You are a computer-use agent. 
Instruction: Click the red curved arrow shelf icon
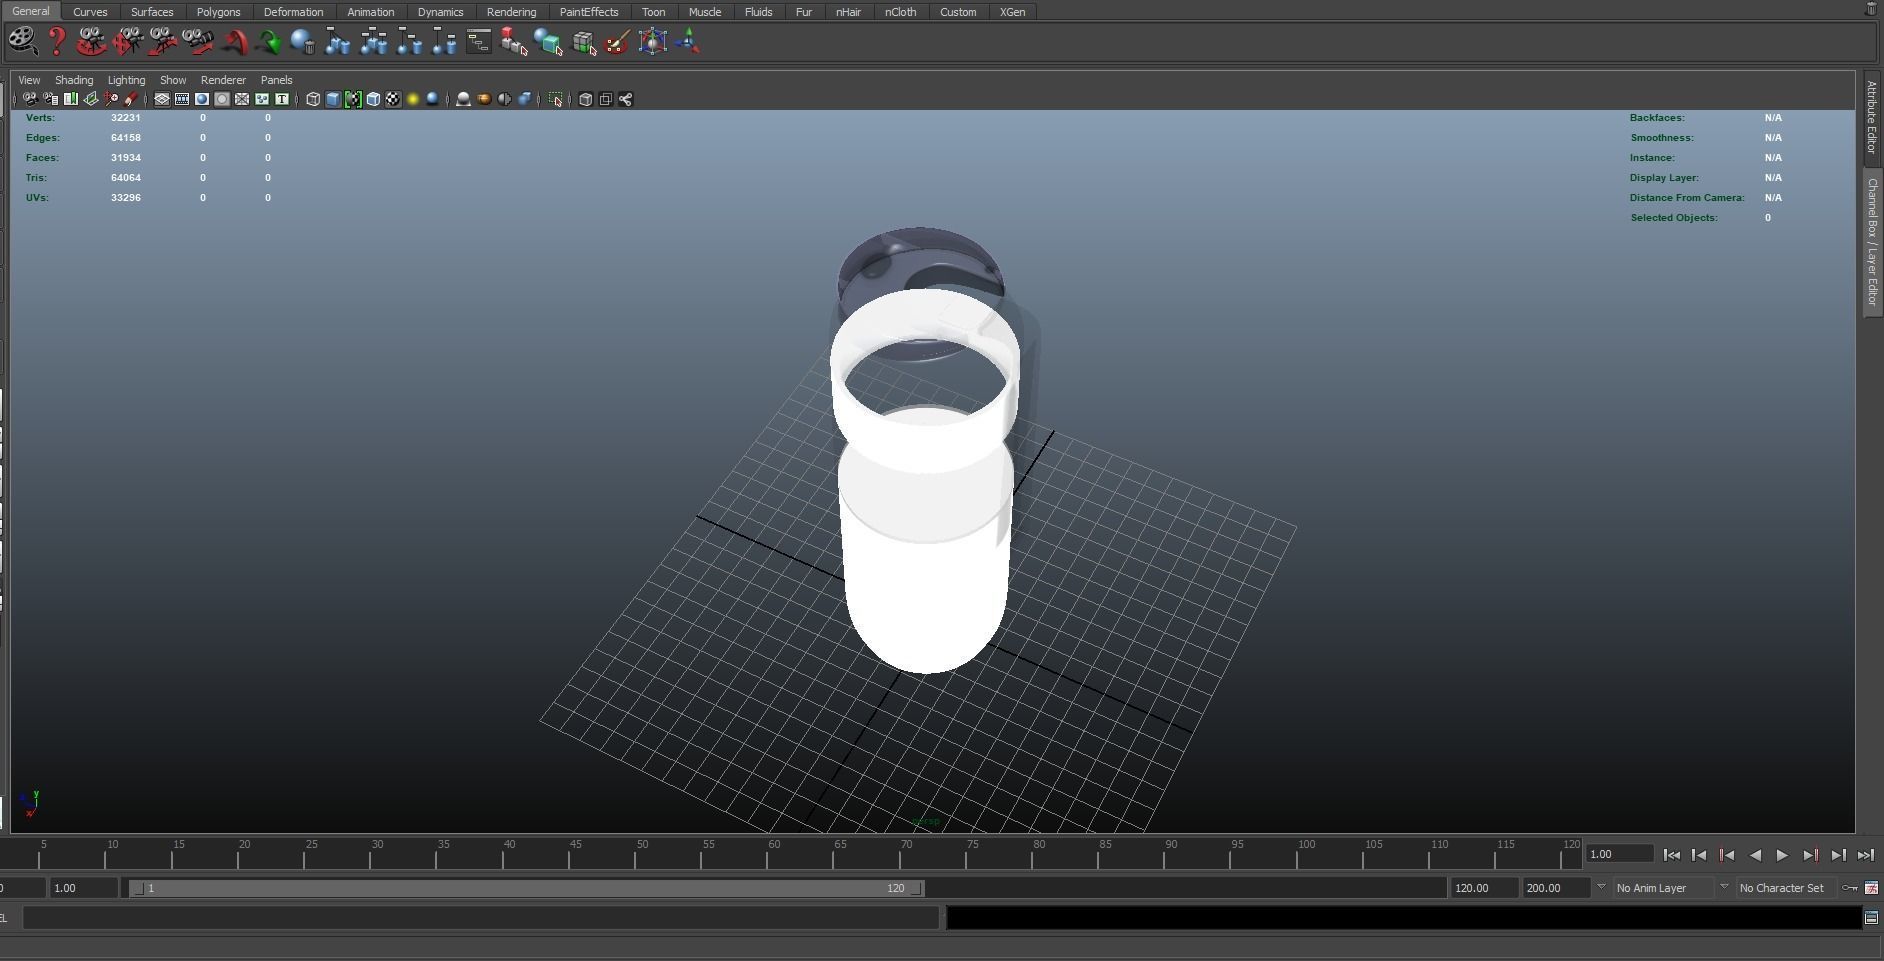click(234, 41)
